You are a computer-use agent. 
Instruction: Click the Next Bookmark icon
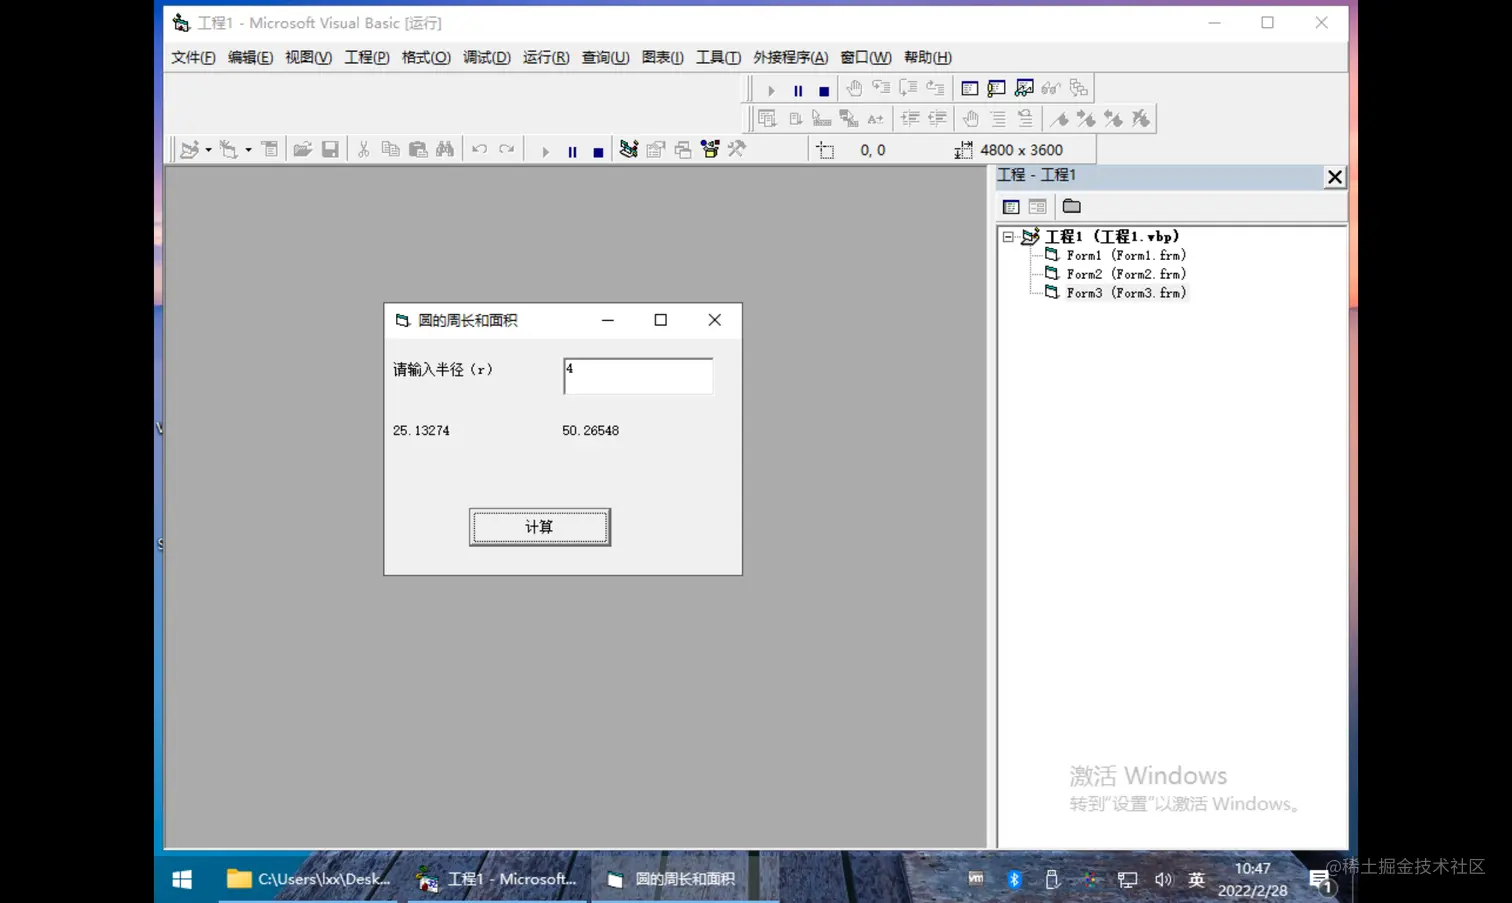pyautogui.click(x=1086, y=119)
